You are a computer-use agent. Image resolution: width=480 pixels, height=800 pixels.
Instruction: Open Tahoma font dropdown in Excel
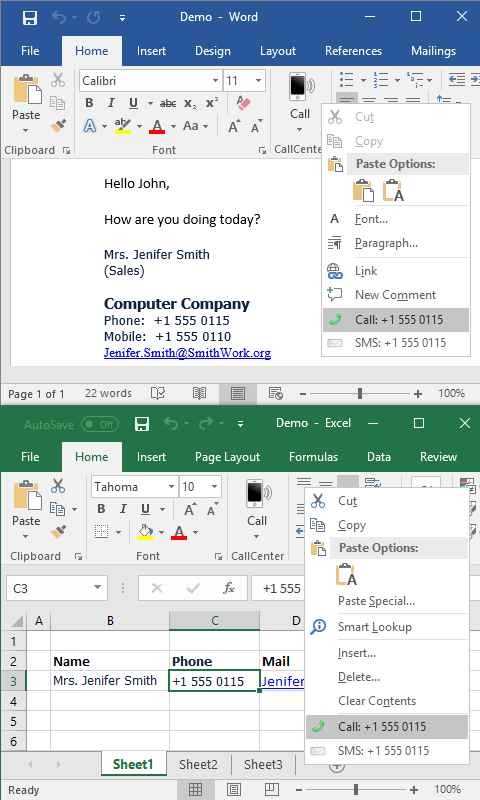coord(171,487)
